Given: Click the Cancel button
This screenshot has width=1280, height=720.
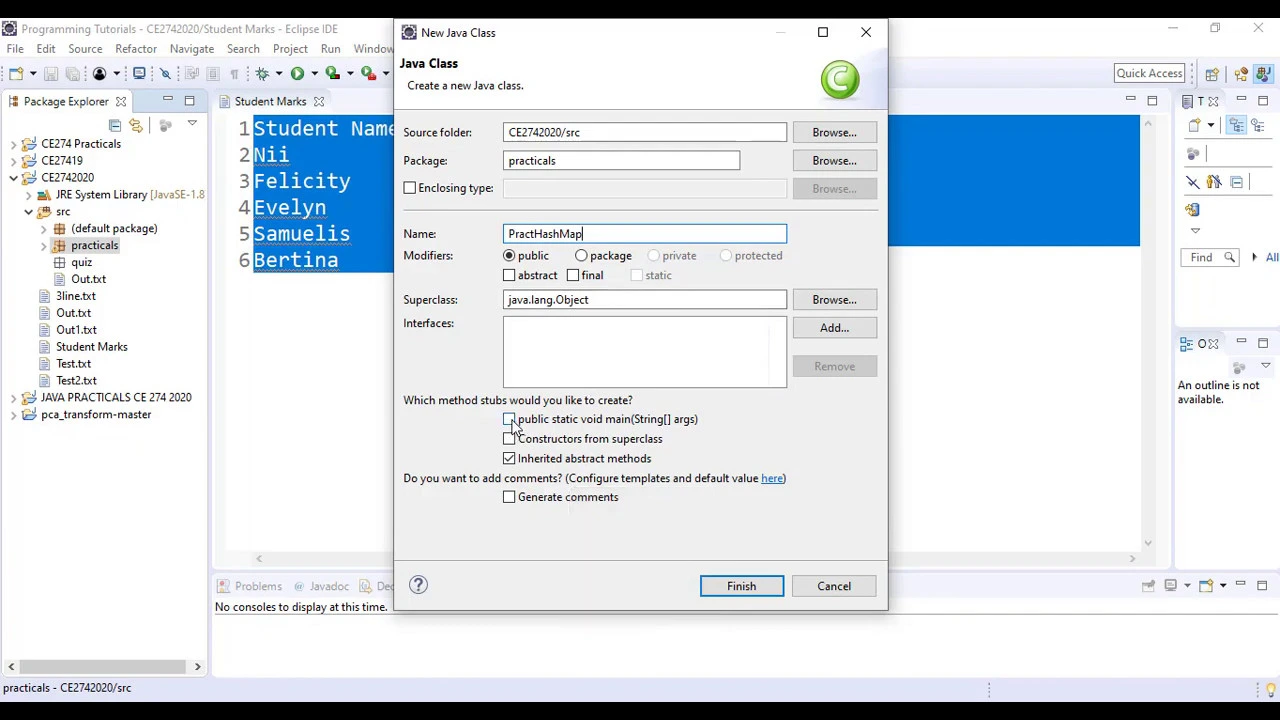Looking at the screenshot, I should [834, 586].
